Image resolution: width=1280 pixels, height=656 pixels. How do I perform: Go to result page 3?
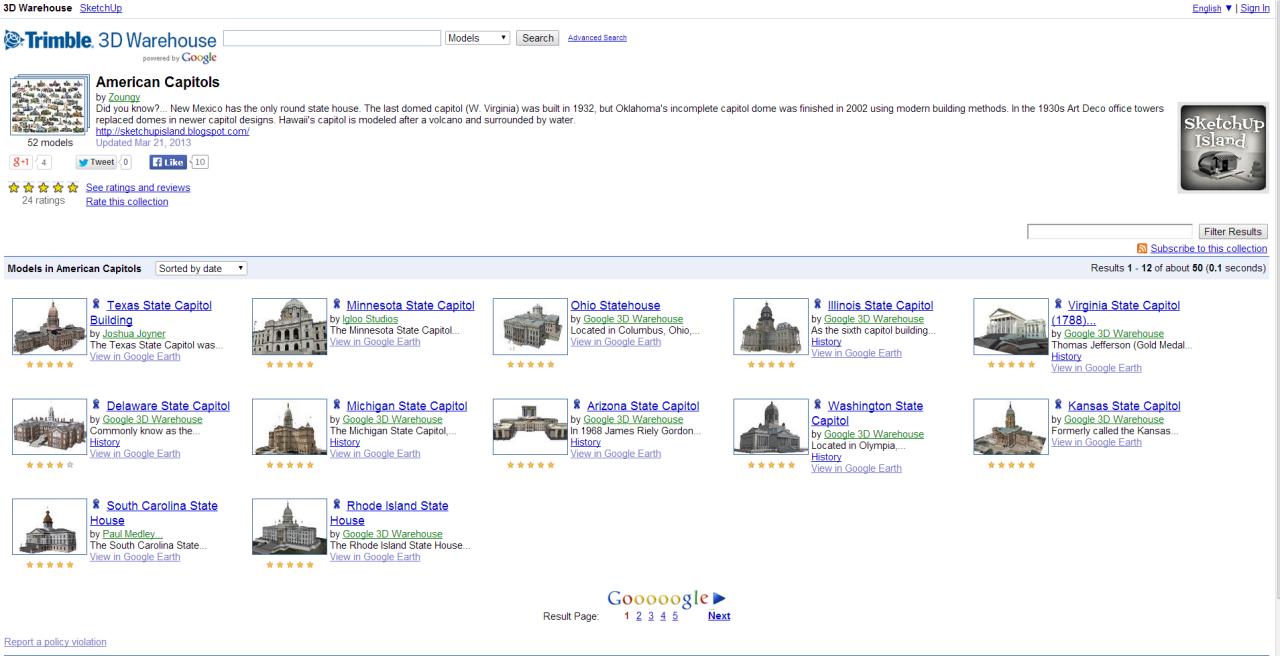(651, 616)
